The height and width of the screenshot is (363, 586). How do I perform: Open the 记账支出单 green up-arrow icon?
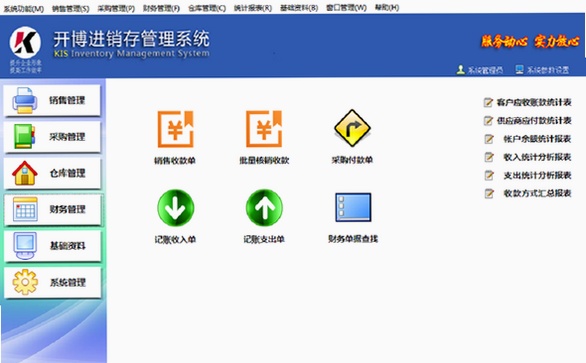pyautogui.click(x=264, y=208)
